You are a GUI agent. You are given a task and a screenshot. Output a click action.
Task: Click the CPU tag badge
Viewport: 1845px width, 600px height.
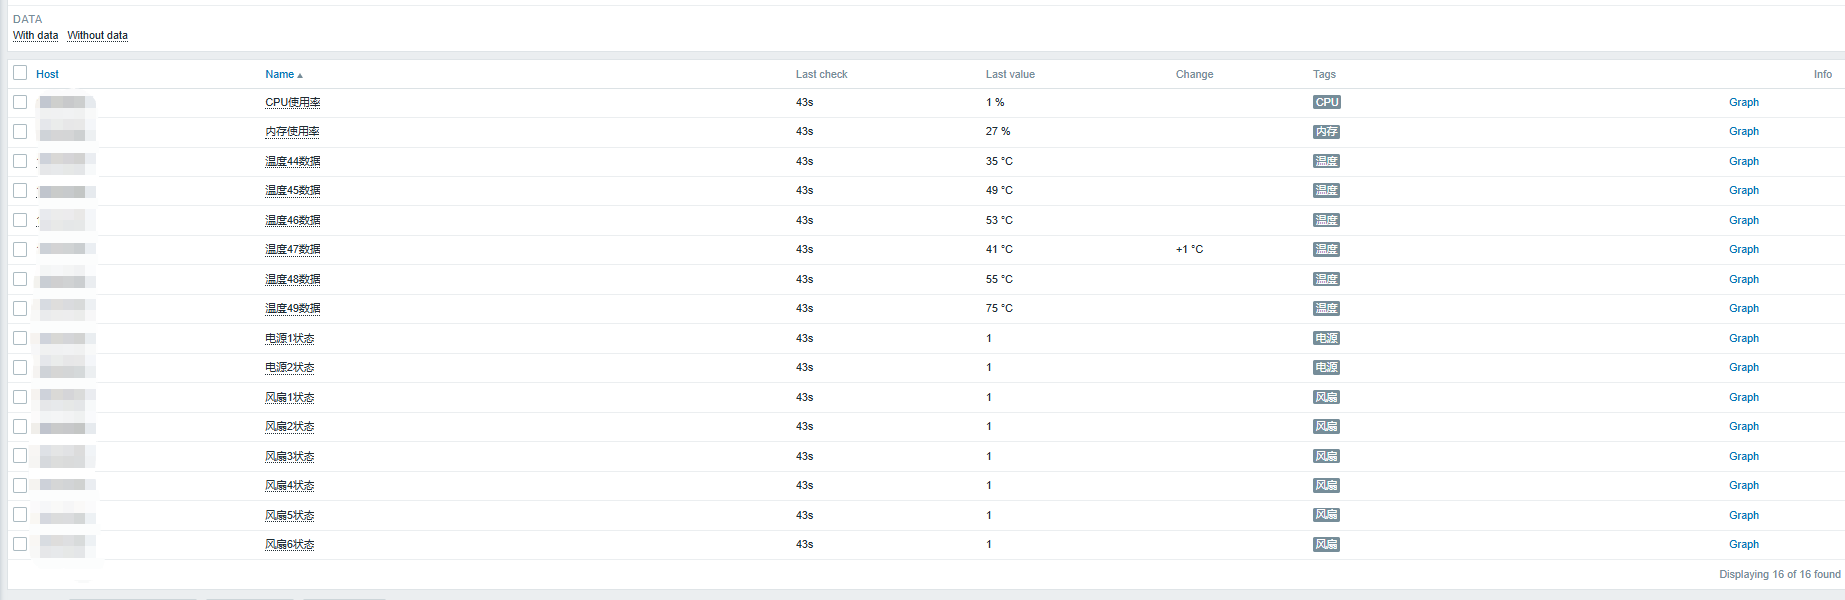coord(1326,102)
